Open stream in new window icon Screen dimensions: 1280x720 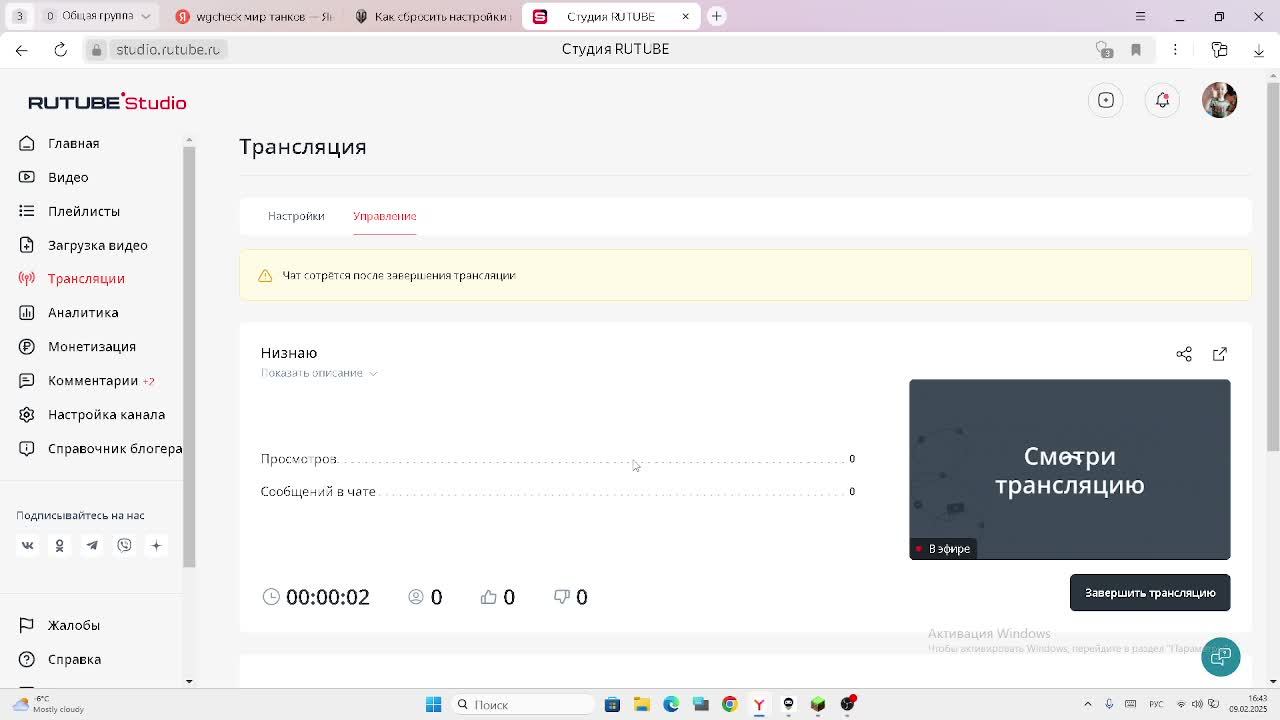pos(1220,354)
